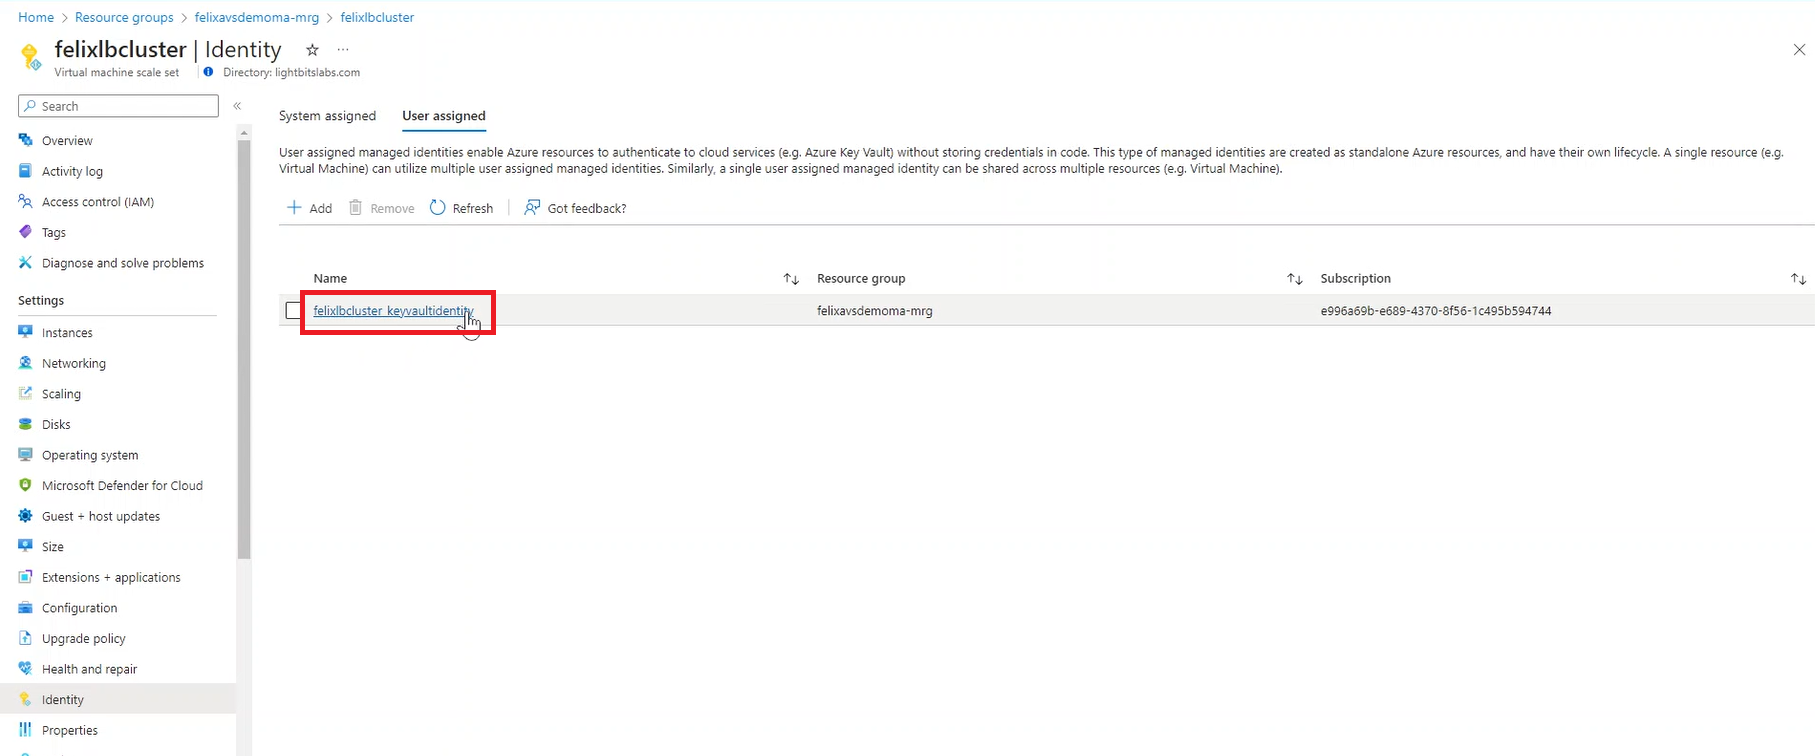Add a user assigned managed identity
1815x756 pixels.
point(310,208)
